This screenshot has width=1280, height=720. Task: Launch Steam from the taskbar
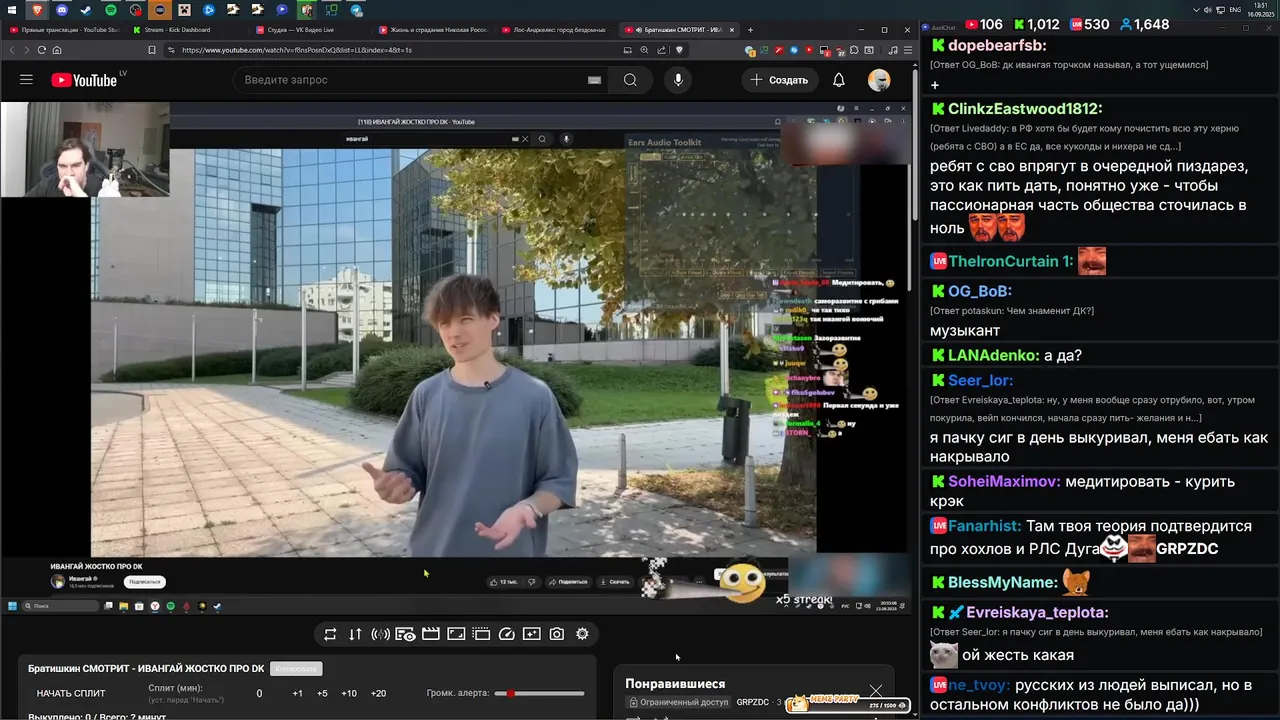pyautogui.click(x=86, y=10)
